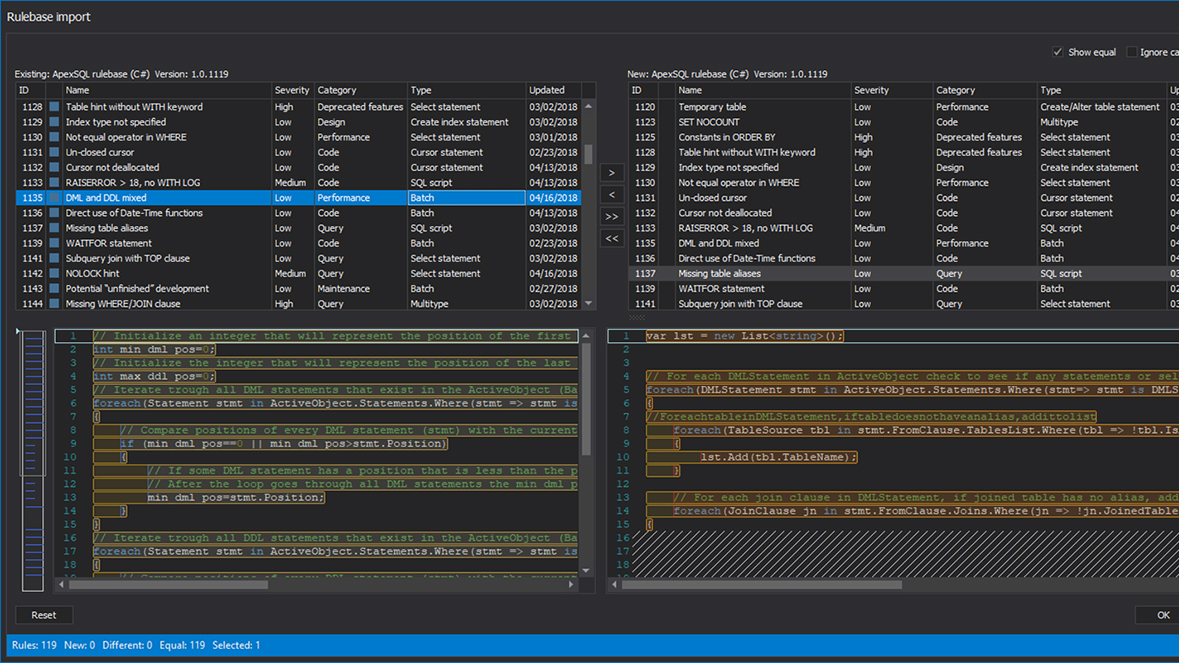Move all rules right using >> button
This screenshot has height=663, width=1179.
(612, 217)
